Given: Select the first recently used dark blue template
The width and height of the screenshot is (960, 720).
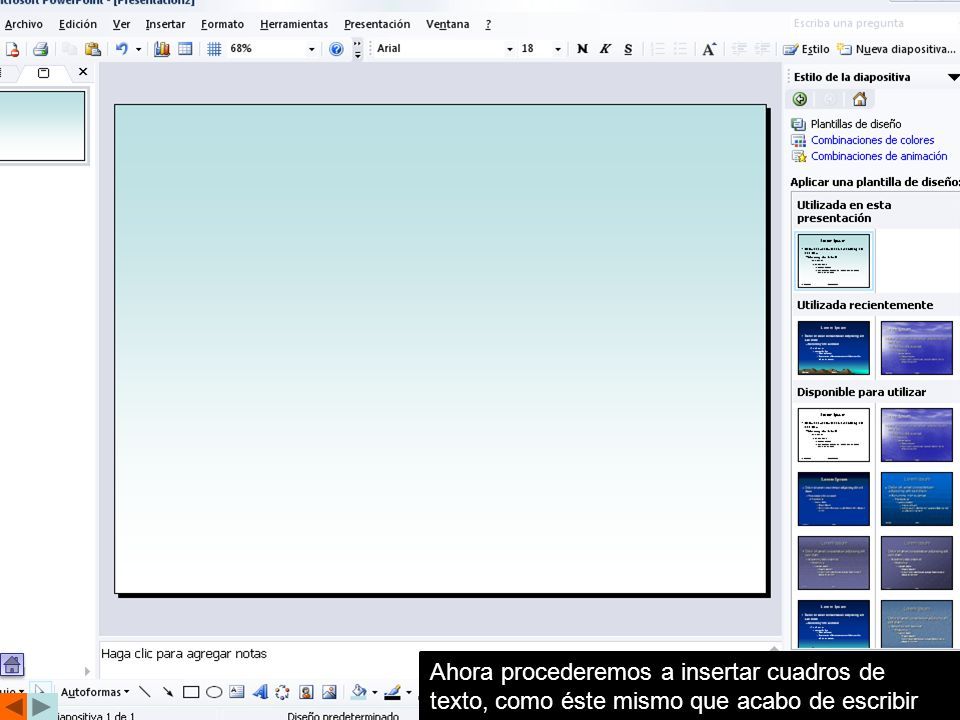Looking at the screenshot, I should tap(834, 348).
